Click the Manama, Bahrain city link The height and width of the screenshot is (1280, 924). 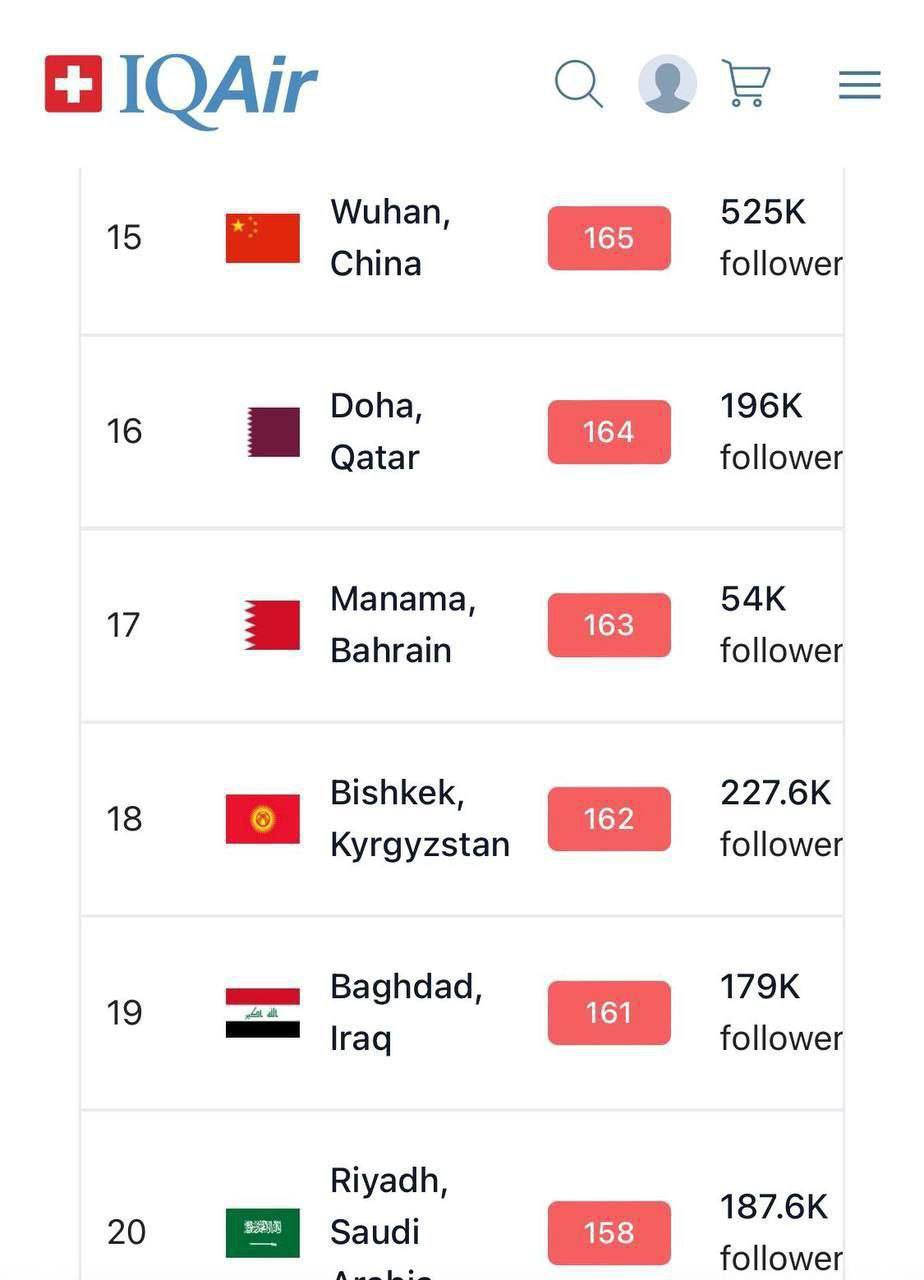click(x=401, y=624)
